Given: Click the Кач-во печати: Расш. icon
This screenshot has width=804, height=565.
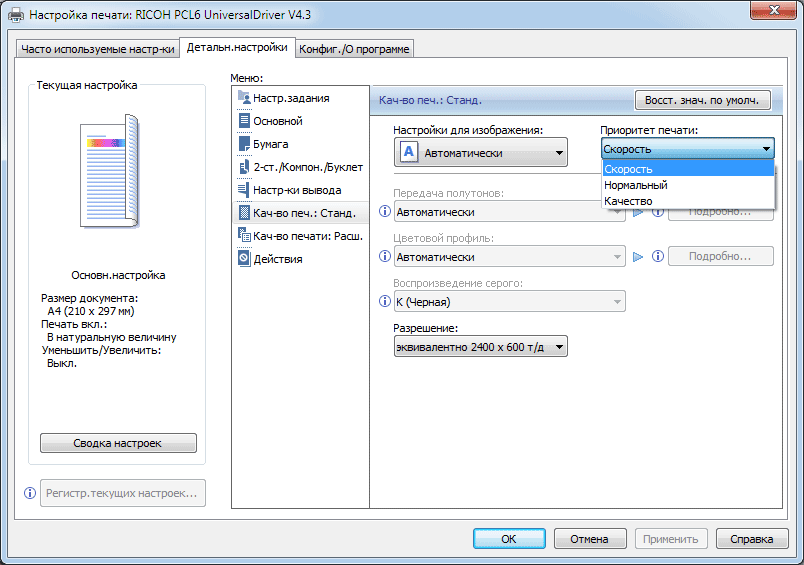Looking at the screenshot, I should [x=244, y=236].
